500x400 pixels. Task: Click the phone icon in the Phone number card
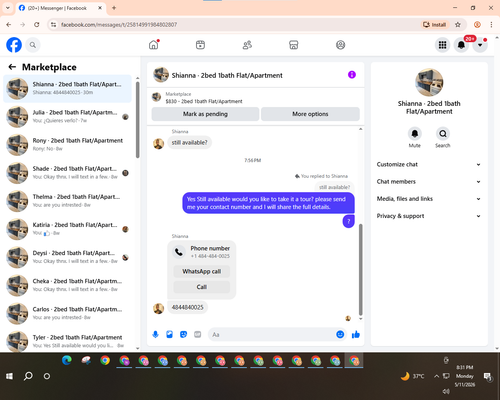coord(179,252)
